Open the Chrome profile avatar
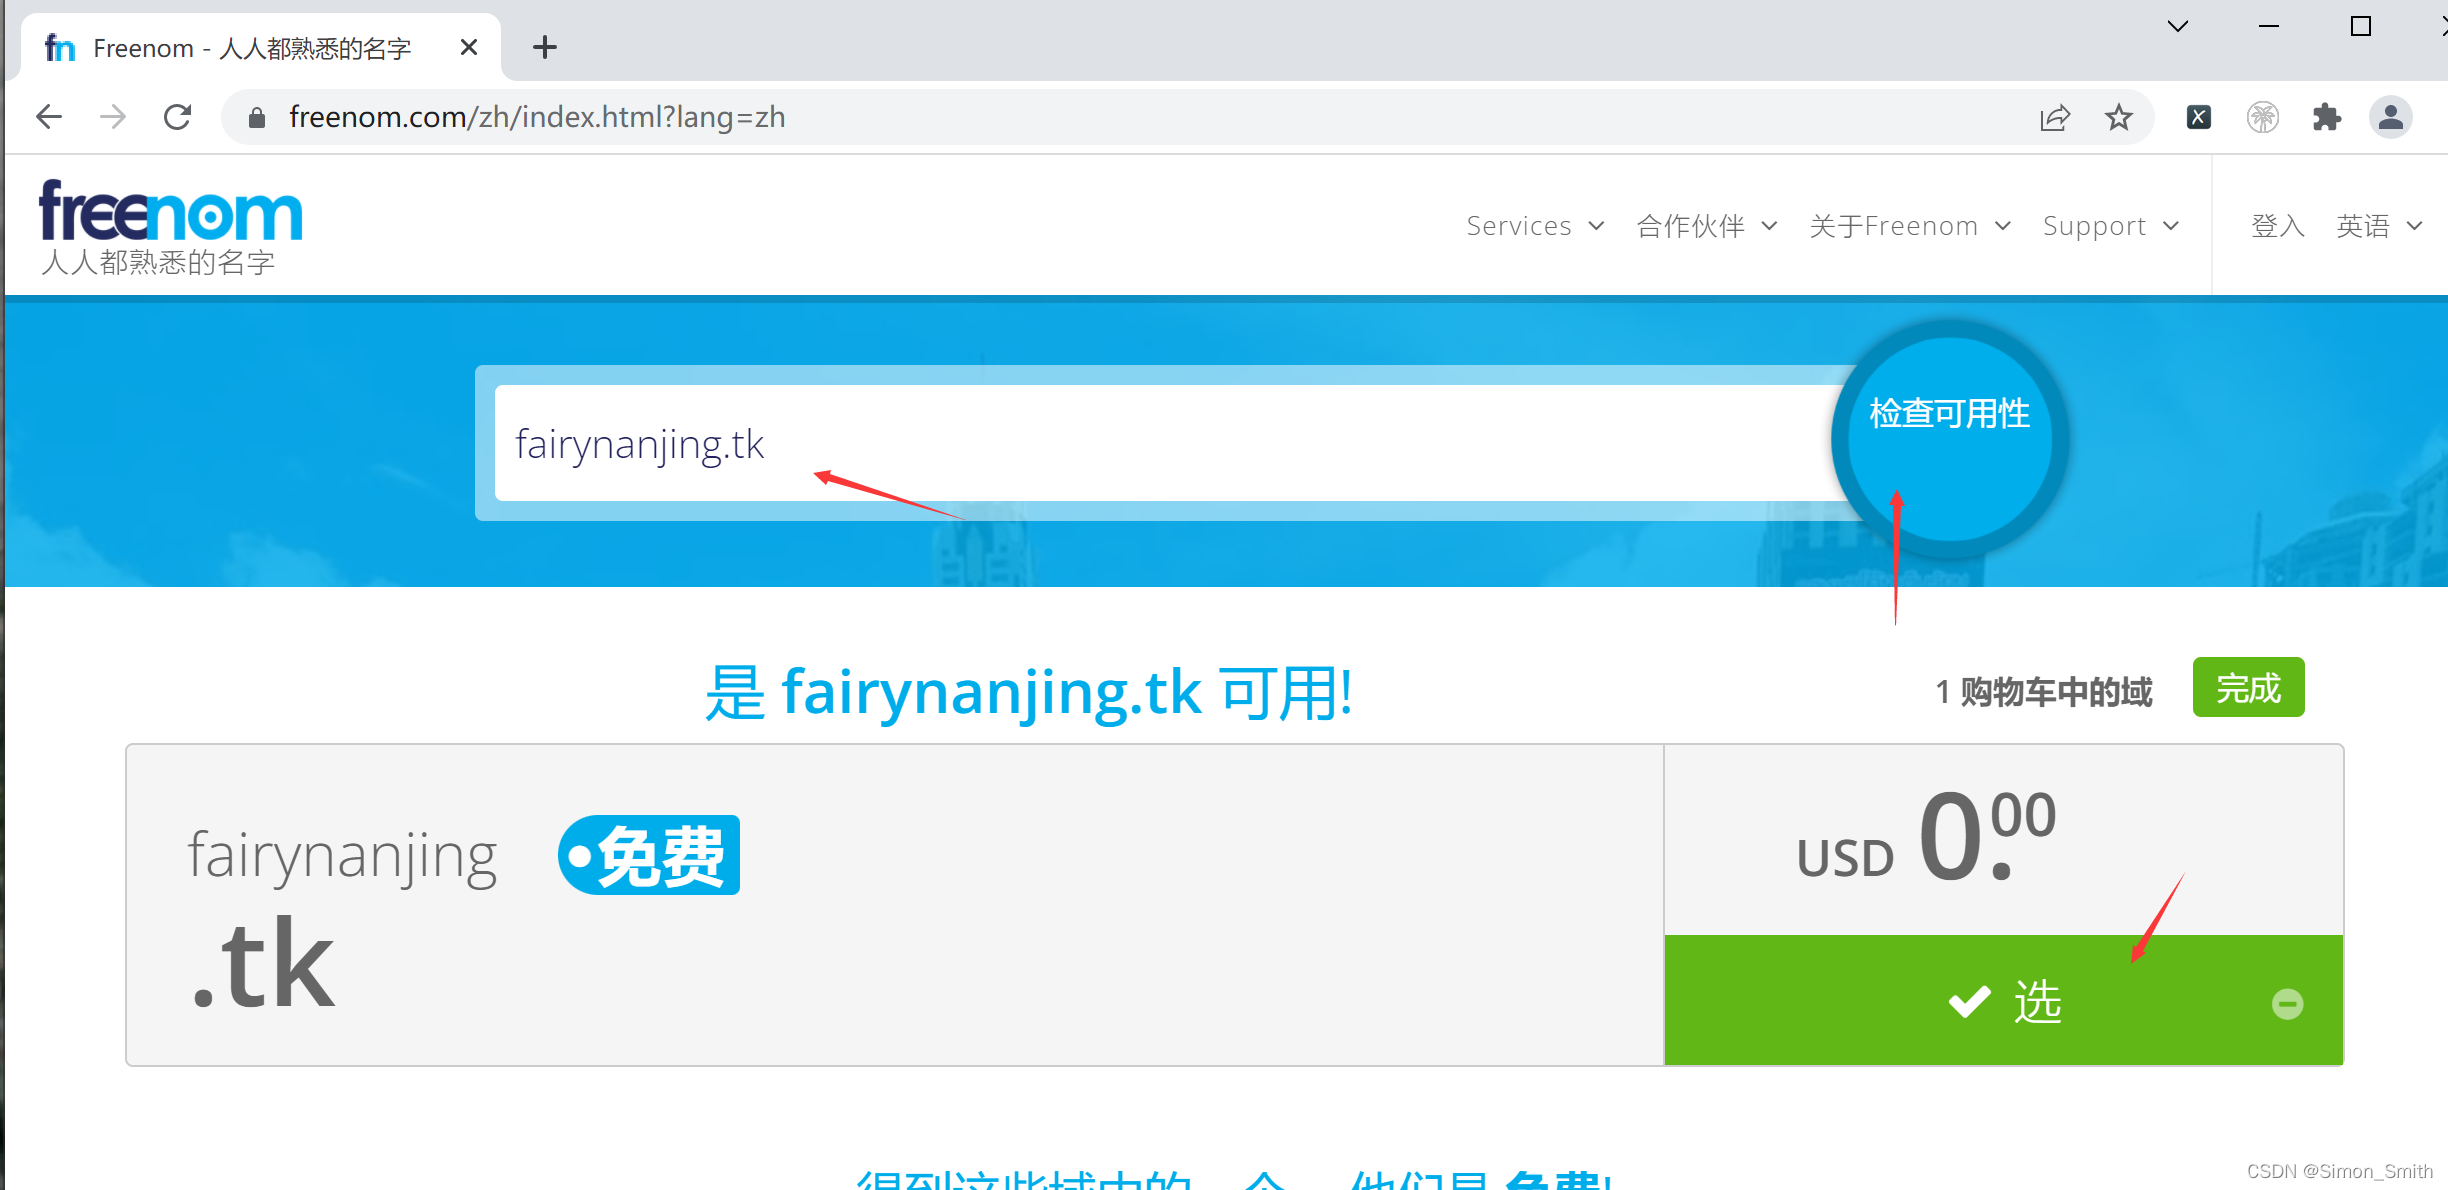The height and width of the screenshot is (1190, 2448). (2390, 118)
